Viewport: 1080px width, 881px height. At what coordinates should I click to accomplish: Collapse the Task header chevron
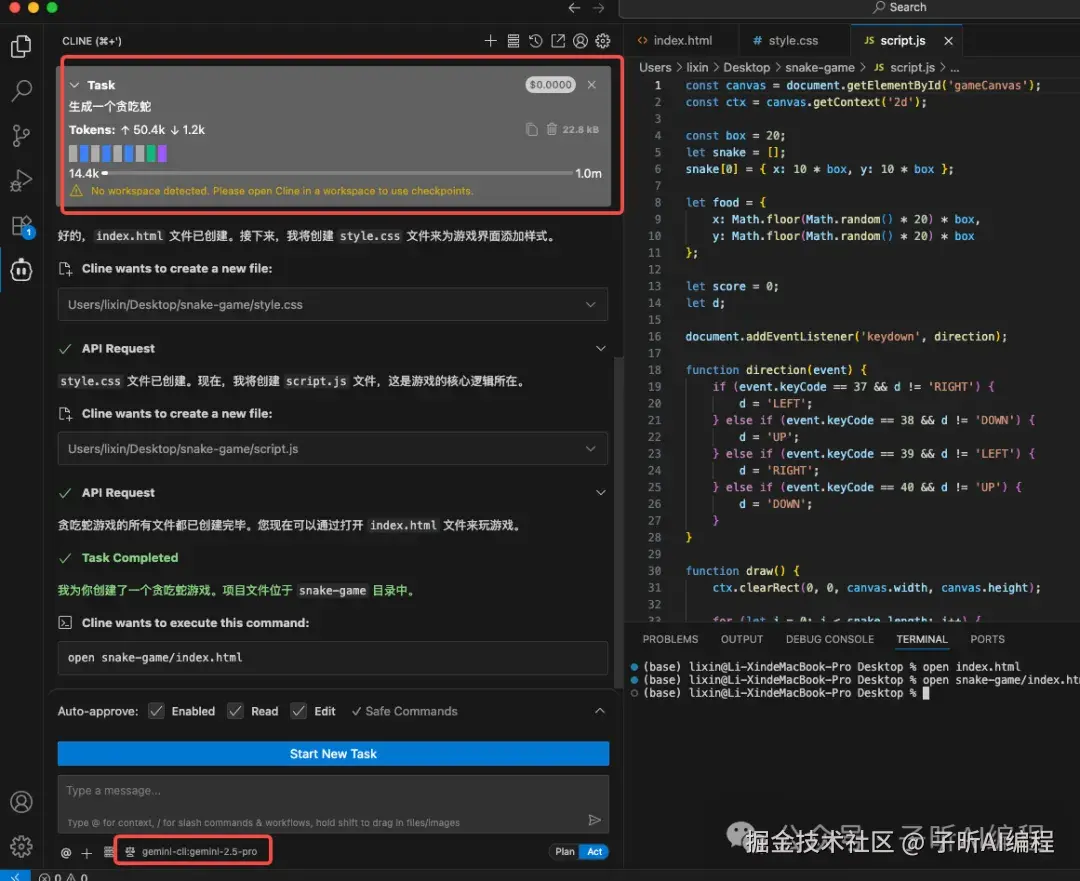coord(74,85)
